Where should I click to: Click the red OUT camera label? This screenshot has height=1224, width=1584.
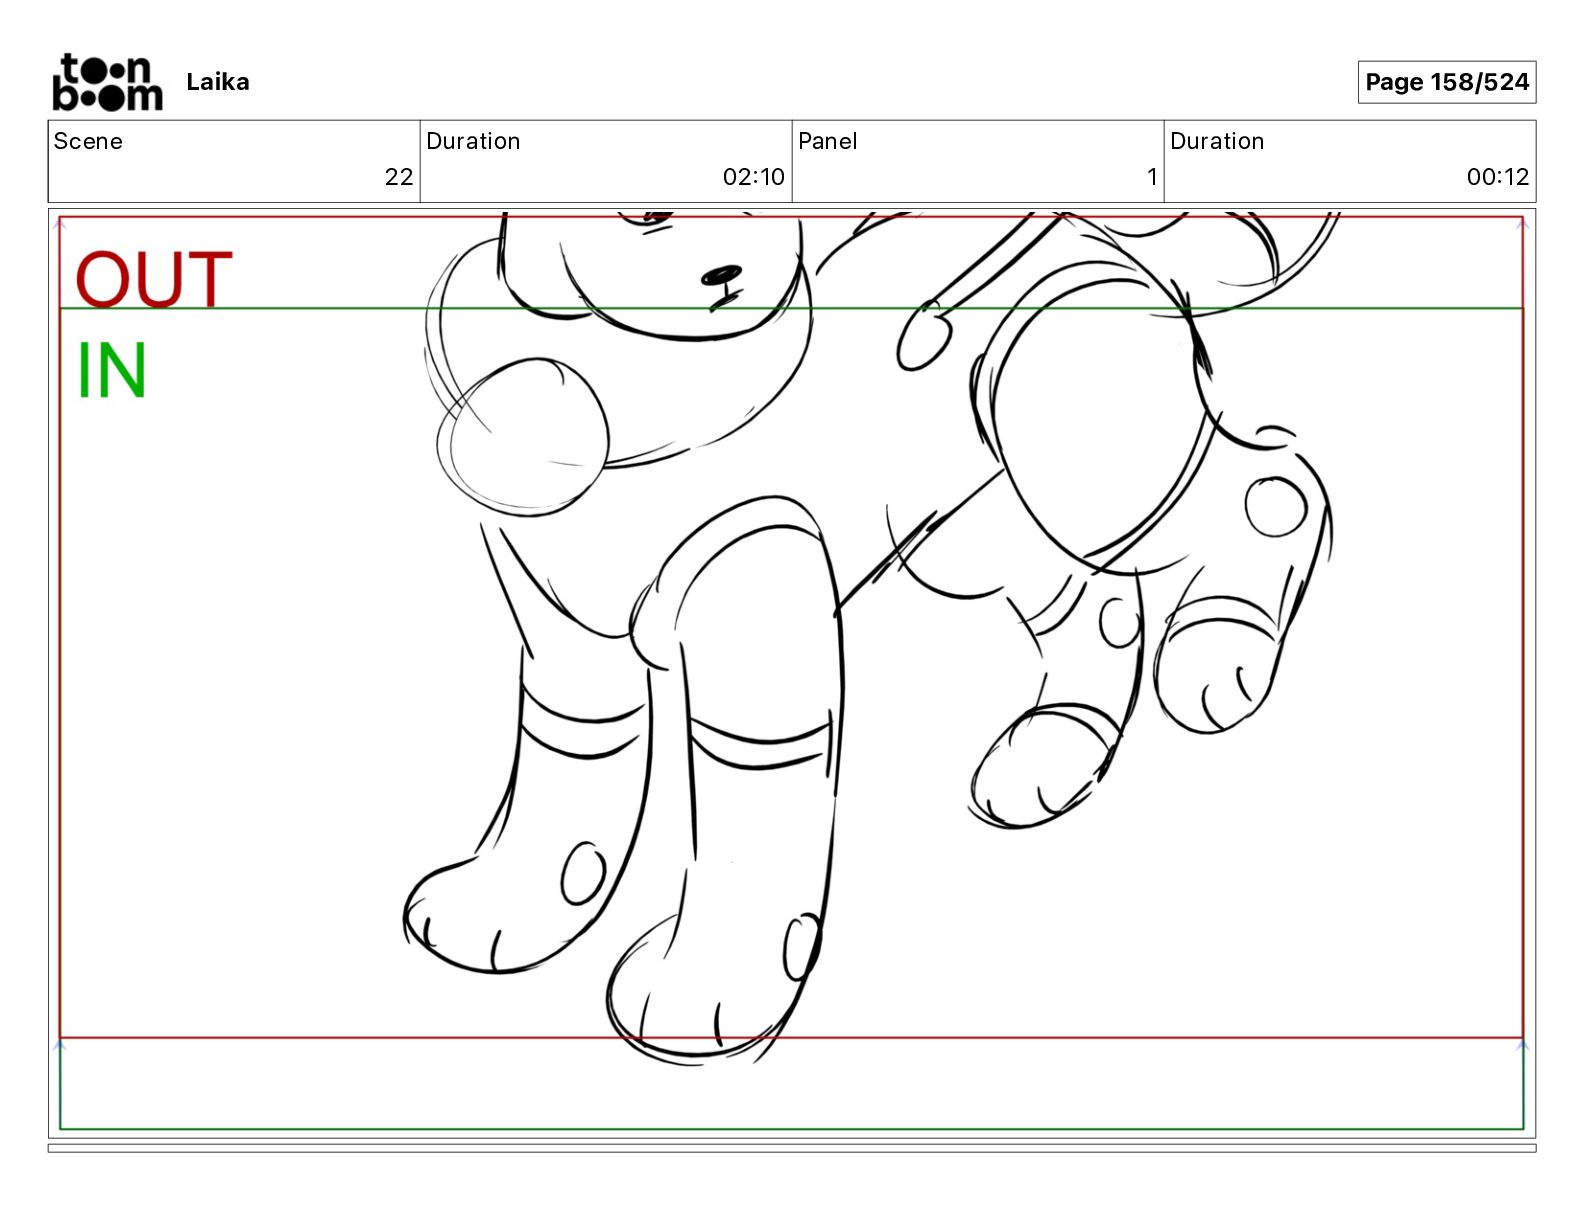(x=154, y=279)
